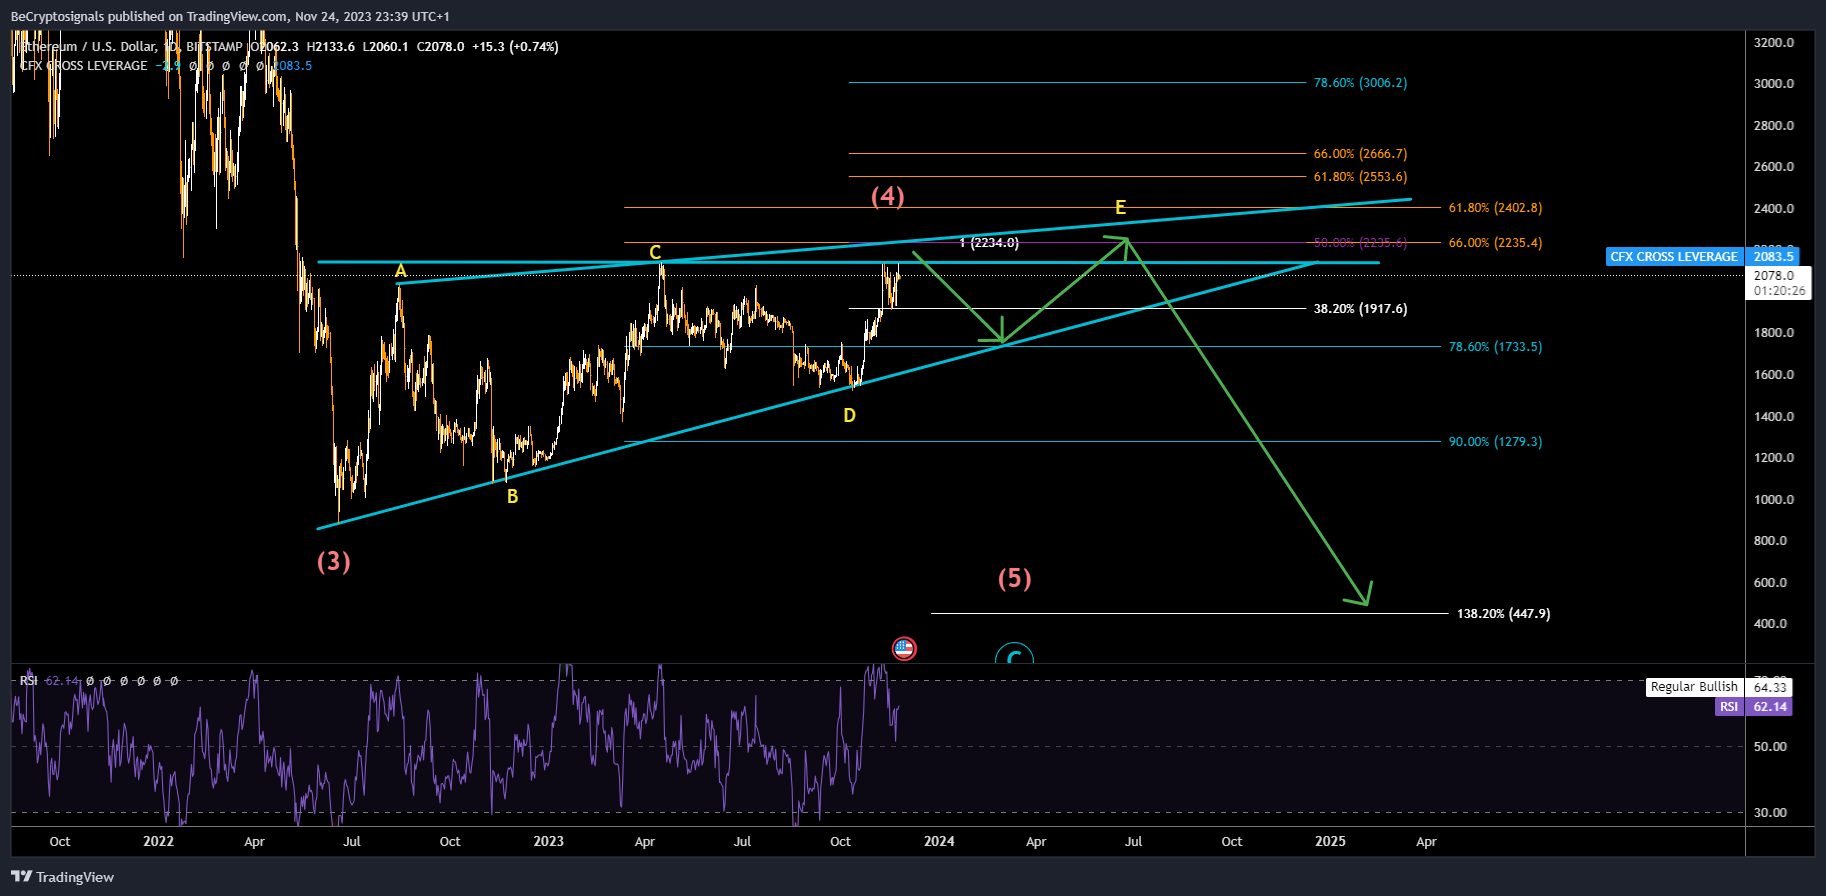Image resolution: width=1826 pixels, height=896 pixels.
Task: Select the 61.80% (2553.6) Fibonacci label
Action: tap(1360, 177)
